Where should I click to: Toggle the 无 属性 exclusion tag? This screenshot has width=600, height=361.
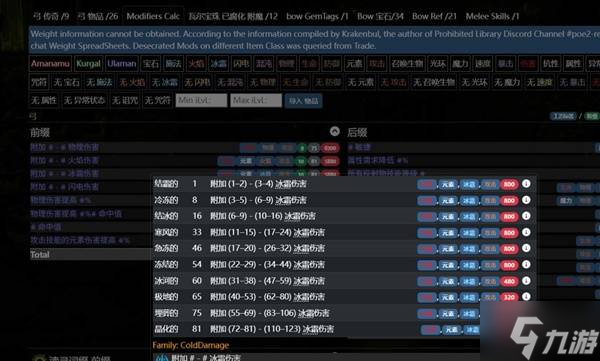(x=44, y=101)
